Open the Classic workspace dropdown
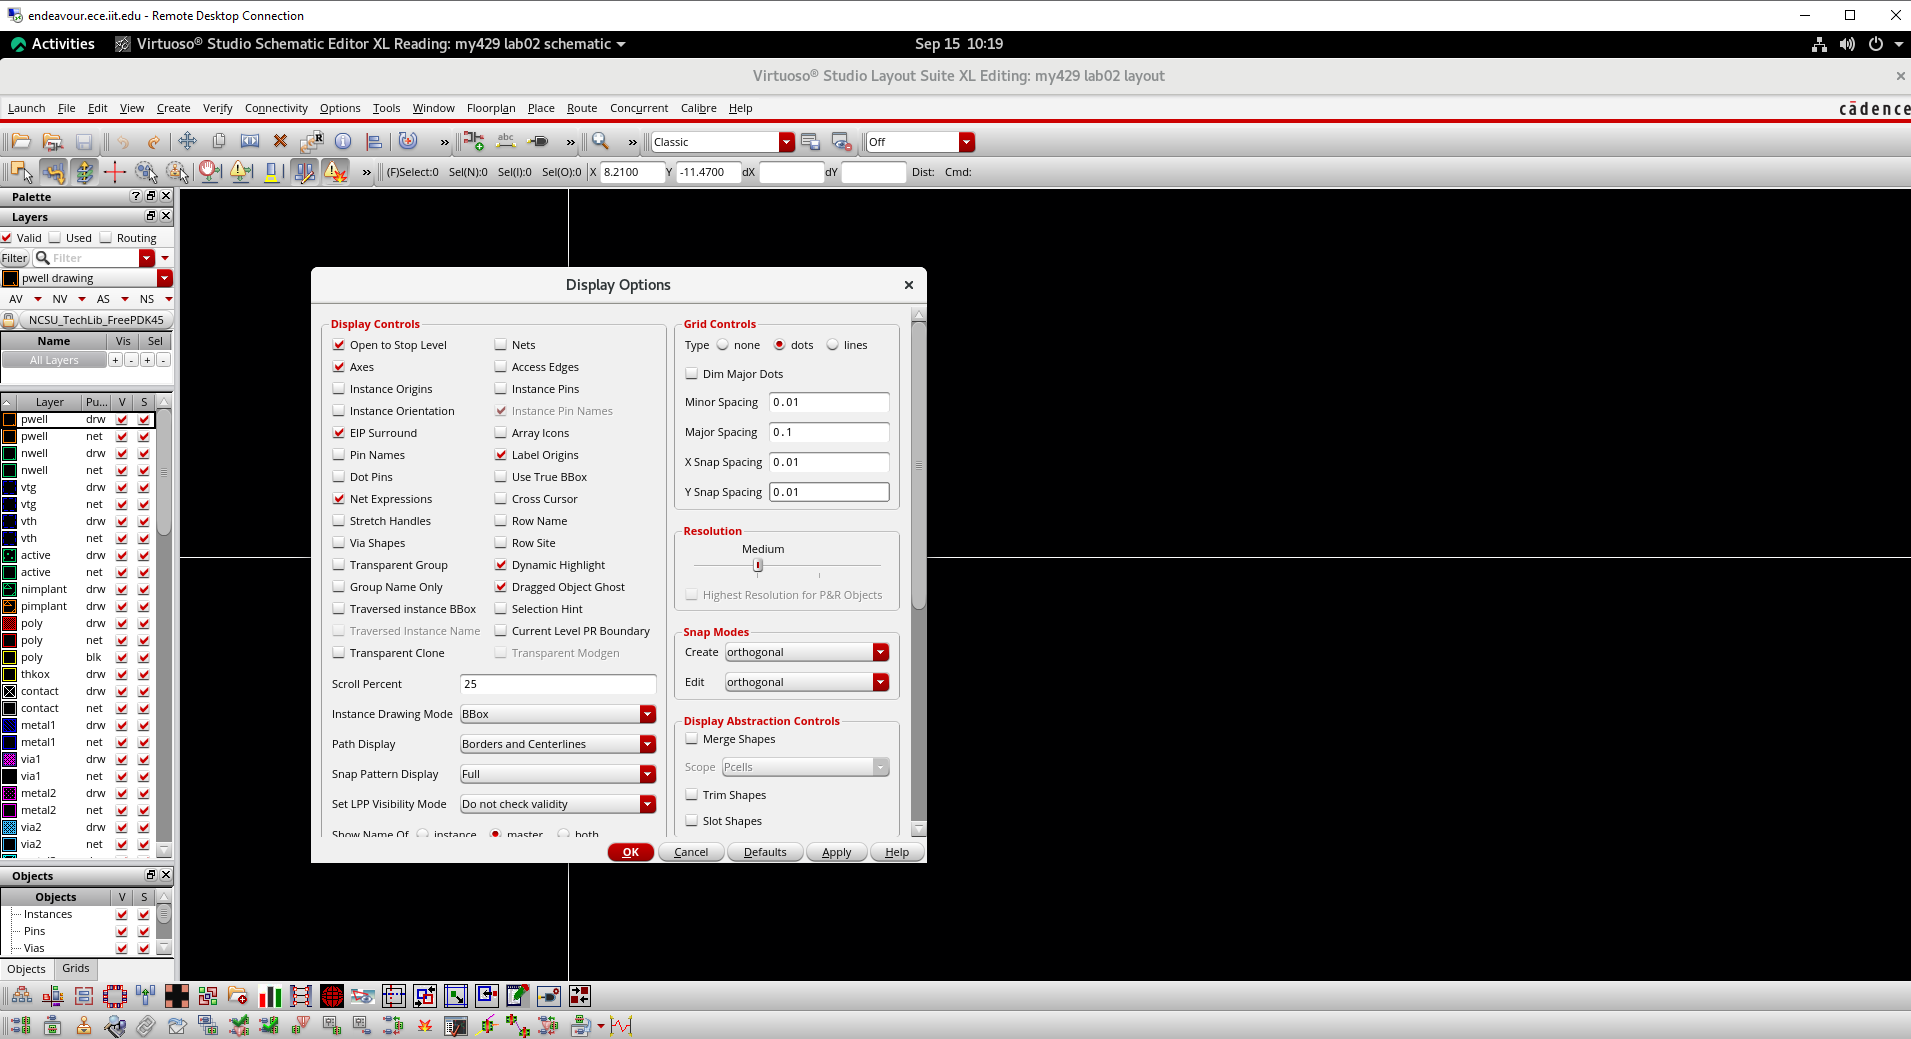The width and height of the screenshot is (1911, 1039). pyautogui.click(x=723, y=142)
